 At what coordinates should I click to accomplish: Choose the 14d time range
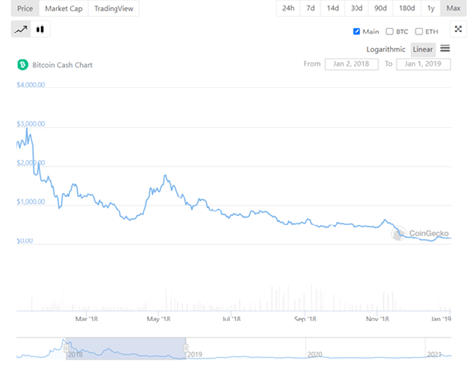pyautogui.click(x=333, y=8)
